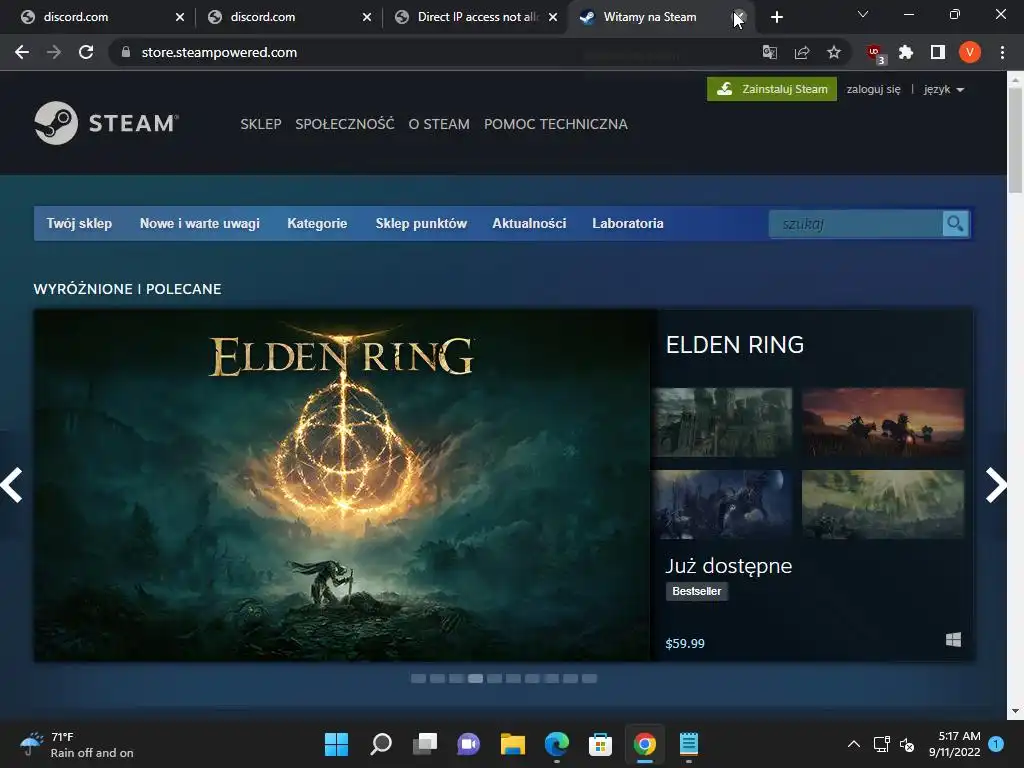Open the O STEAM page
The height and width of the screenshot is (768, 1024).
(439, 124)
